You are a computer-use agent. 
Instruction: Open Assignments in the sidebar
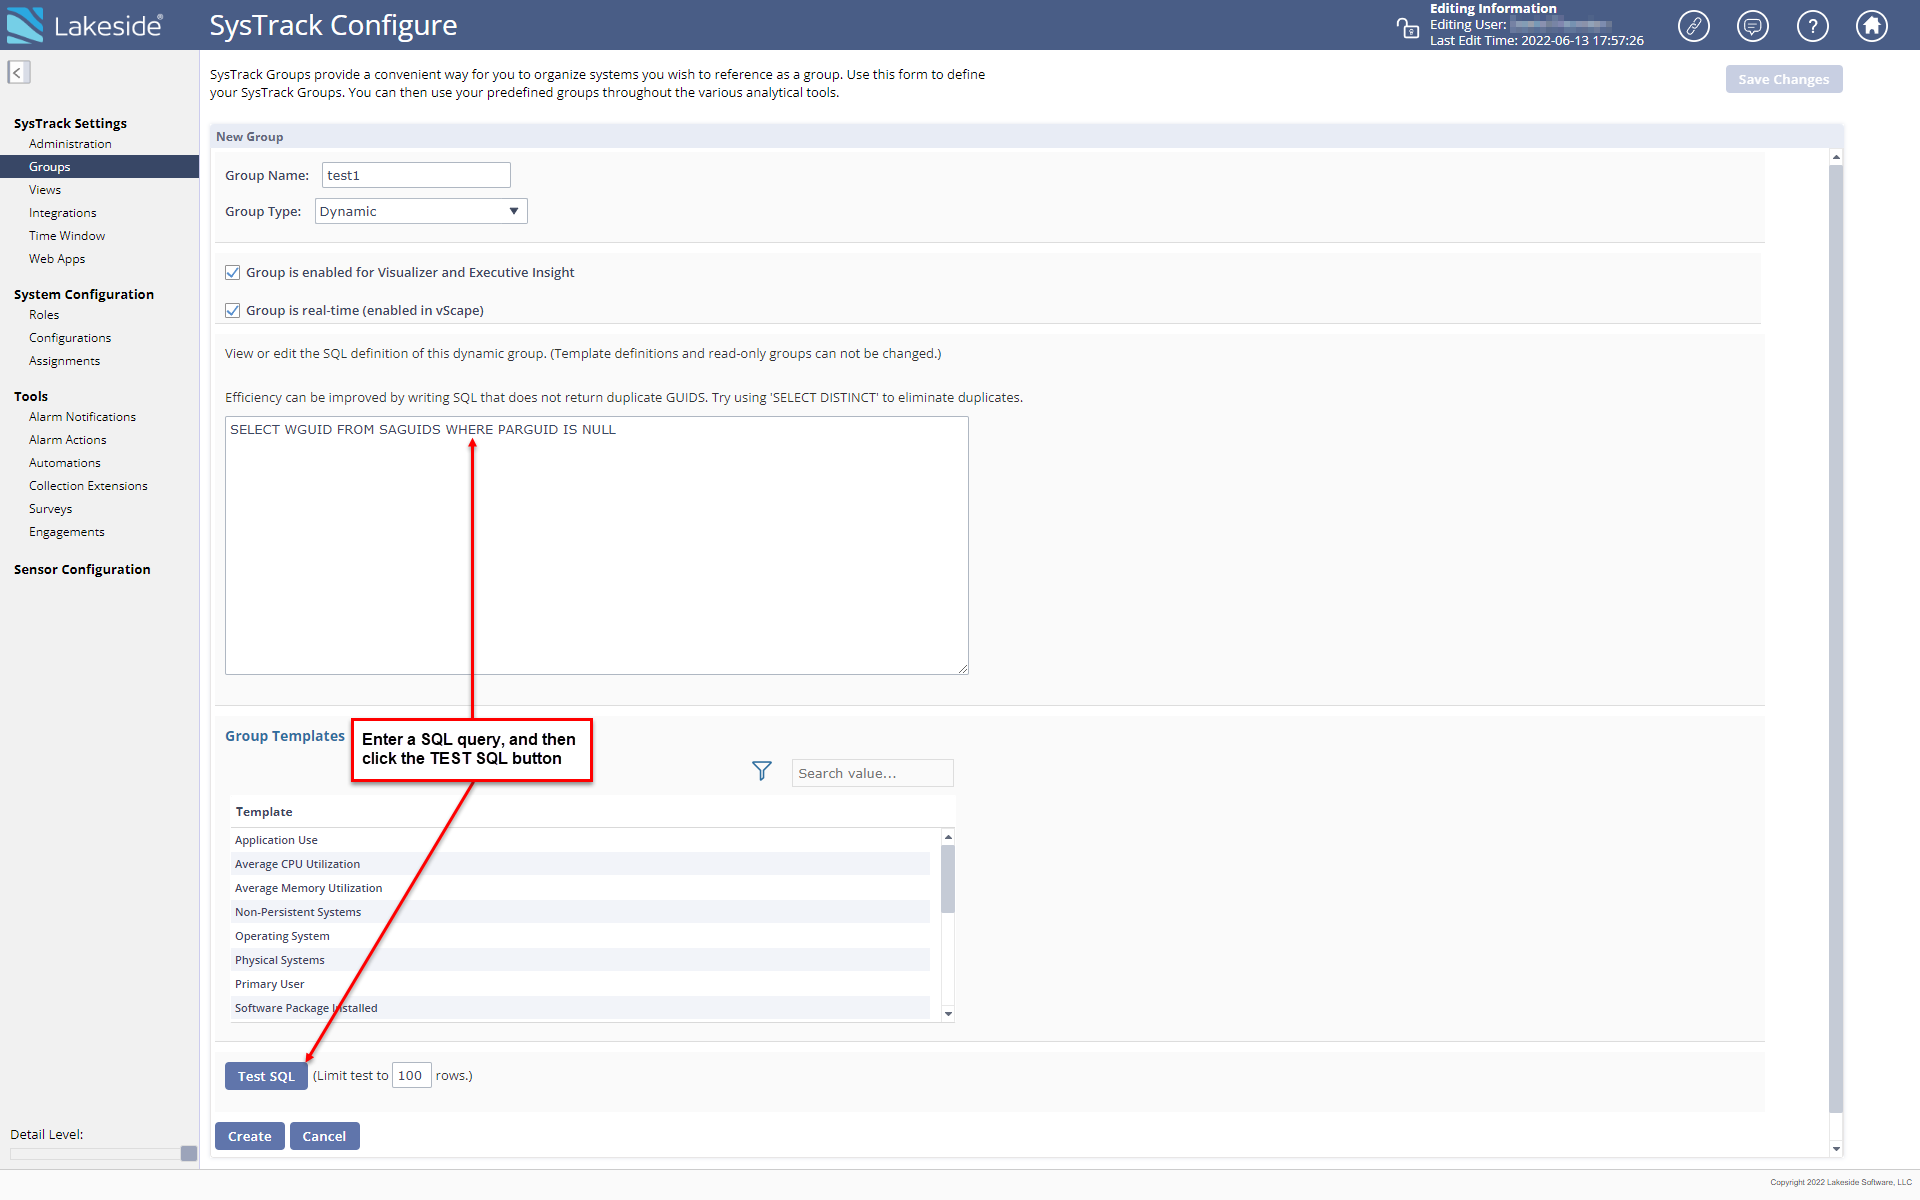click(x=65, y=361)
